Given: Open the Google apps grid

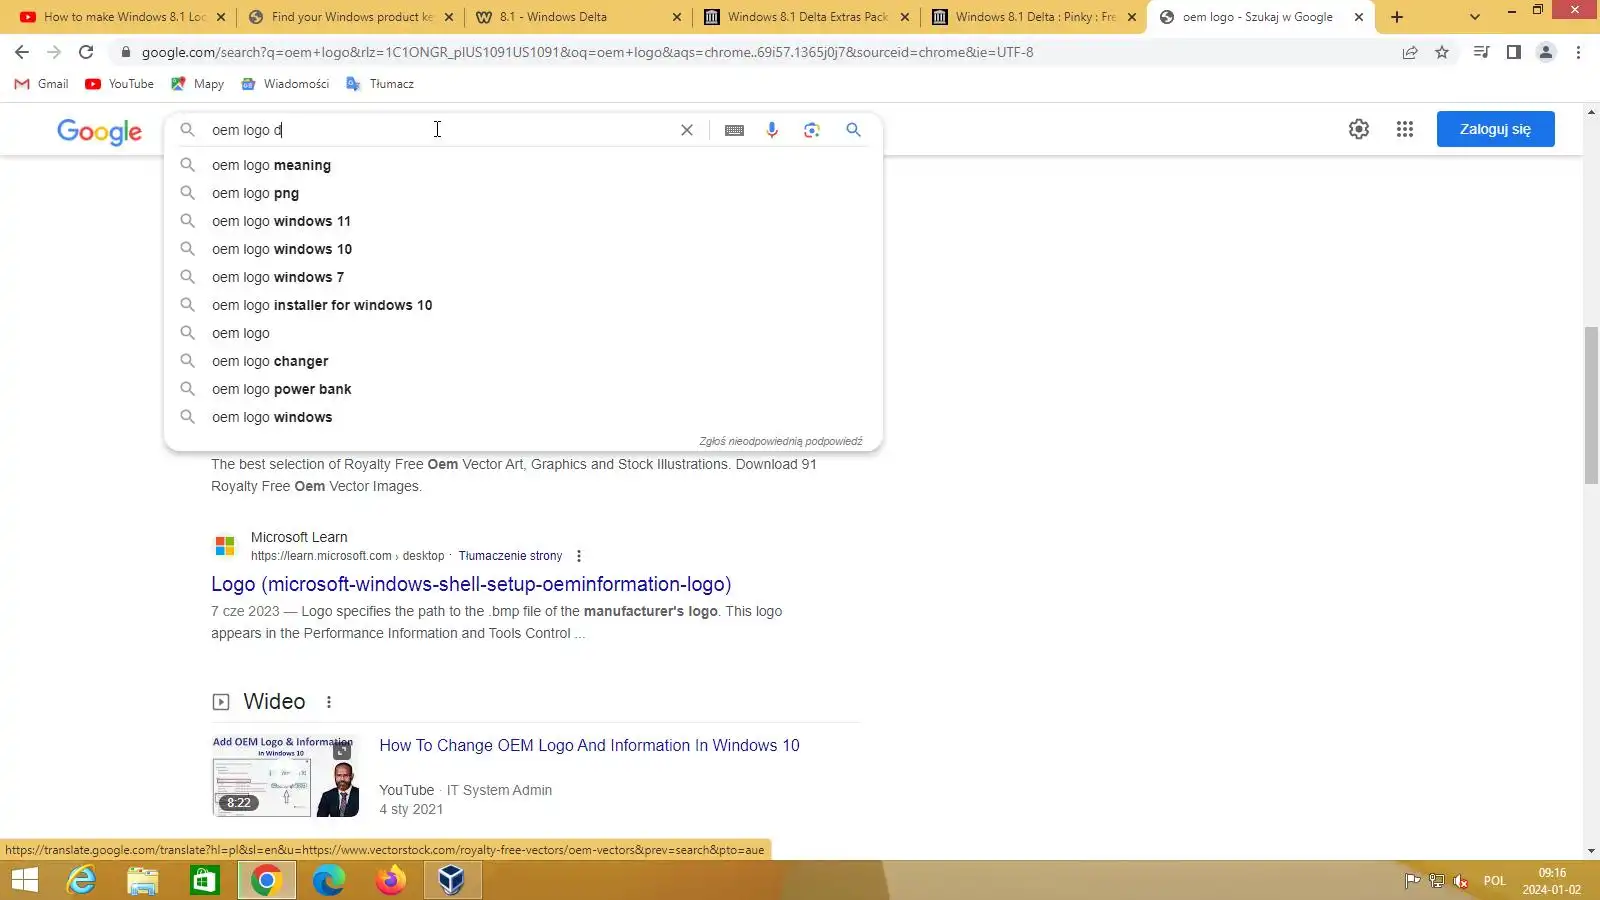Looking at the screenshot, I should (x=1405, y=129).
